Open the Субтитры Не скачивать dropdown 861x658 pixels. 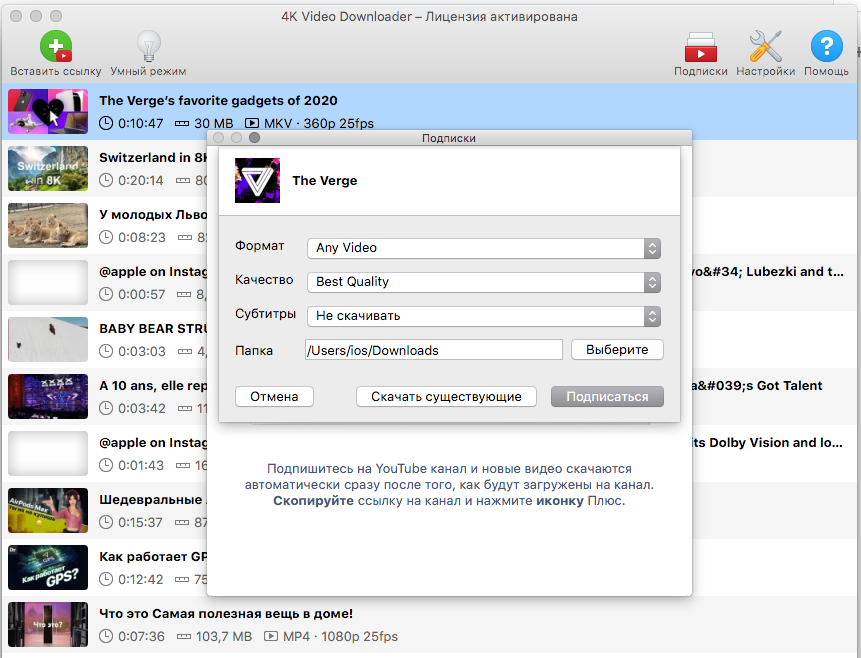(x=484, y=316)
